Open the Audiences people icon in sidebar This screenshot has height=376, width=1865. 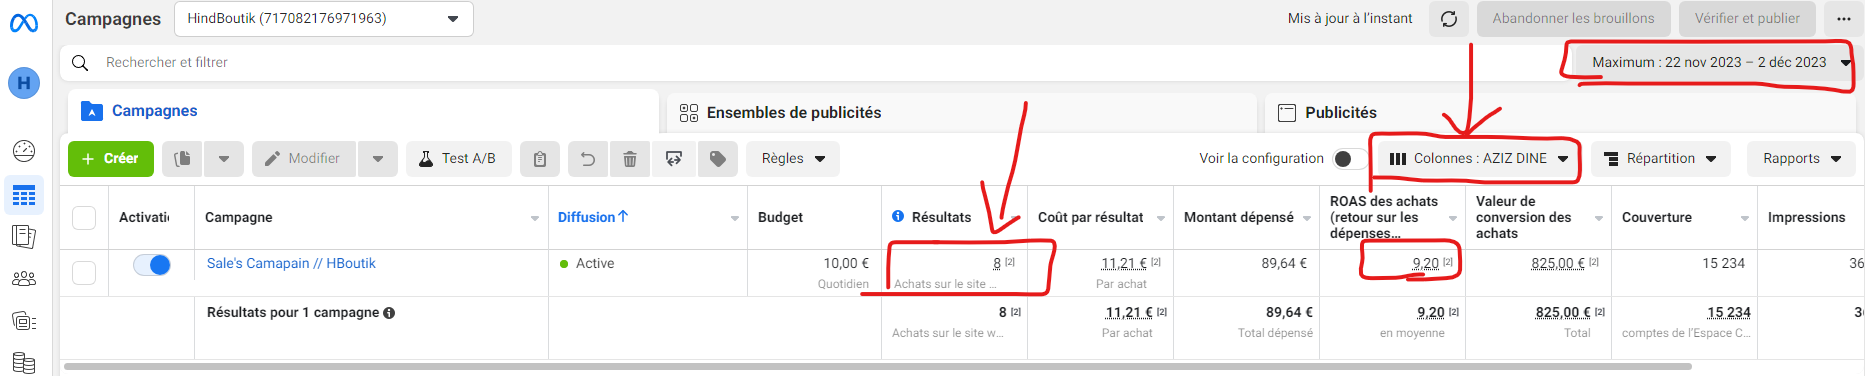(24, 279)
